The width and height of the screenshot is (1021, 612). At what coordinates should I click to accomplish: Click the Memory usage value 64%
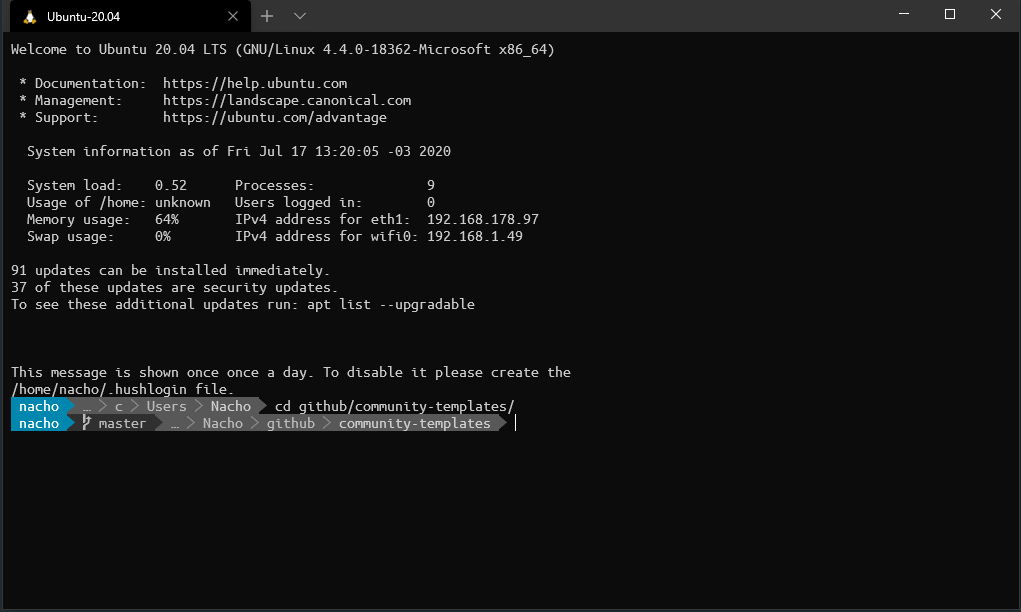167,219
